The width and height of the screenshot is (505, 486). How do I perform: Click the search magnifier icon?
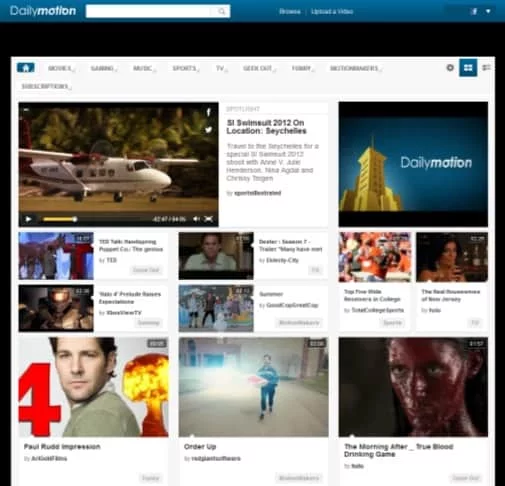[222, 11]
